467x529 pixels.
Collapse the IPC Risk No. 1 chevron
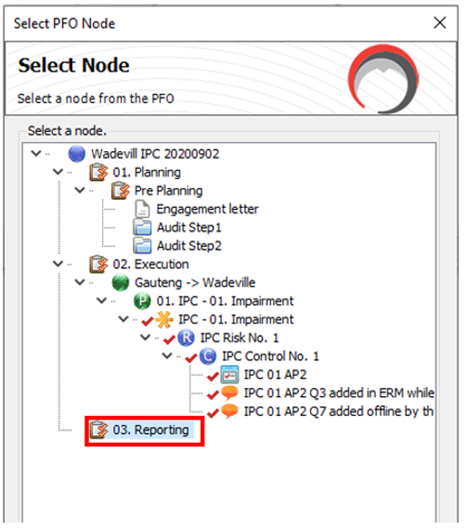145,337
